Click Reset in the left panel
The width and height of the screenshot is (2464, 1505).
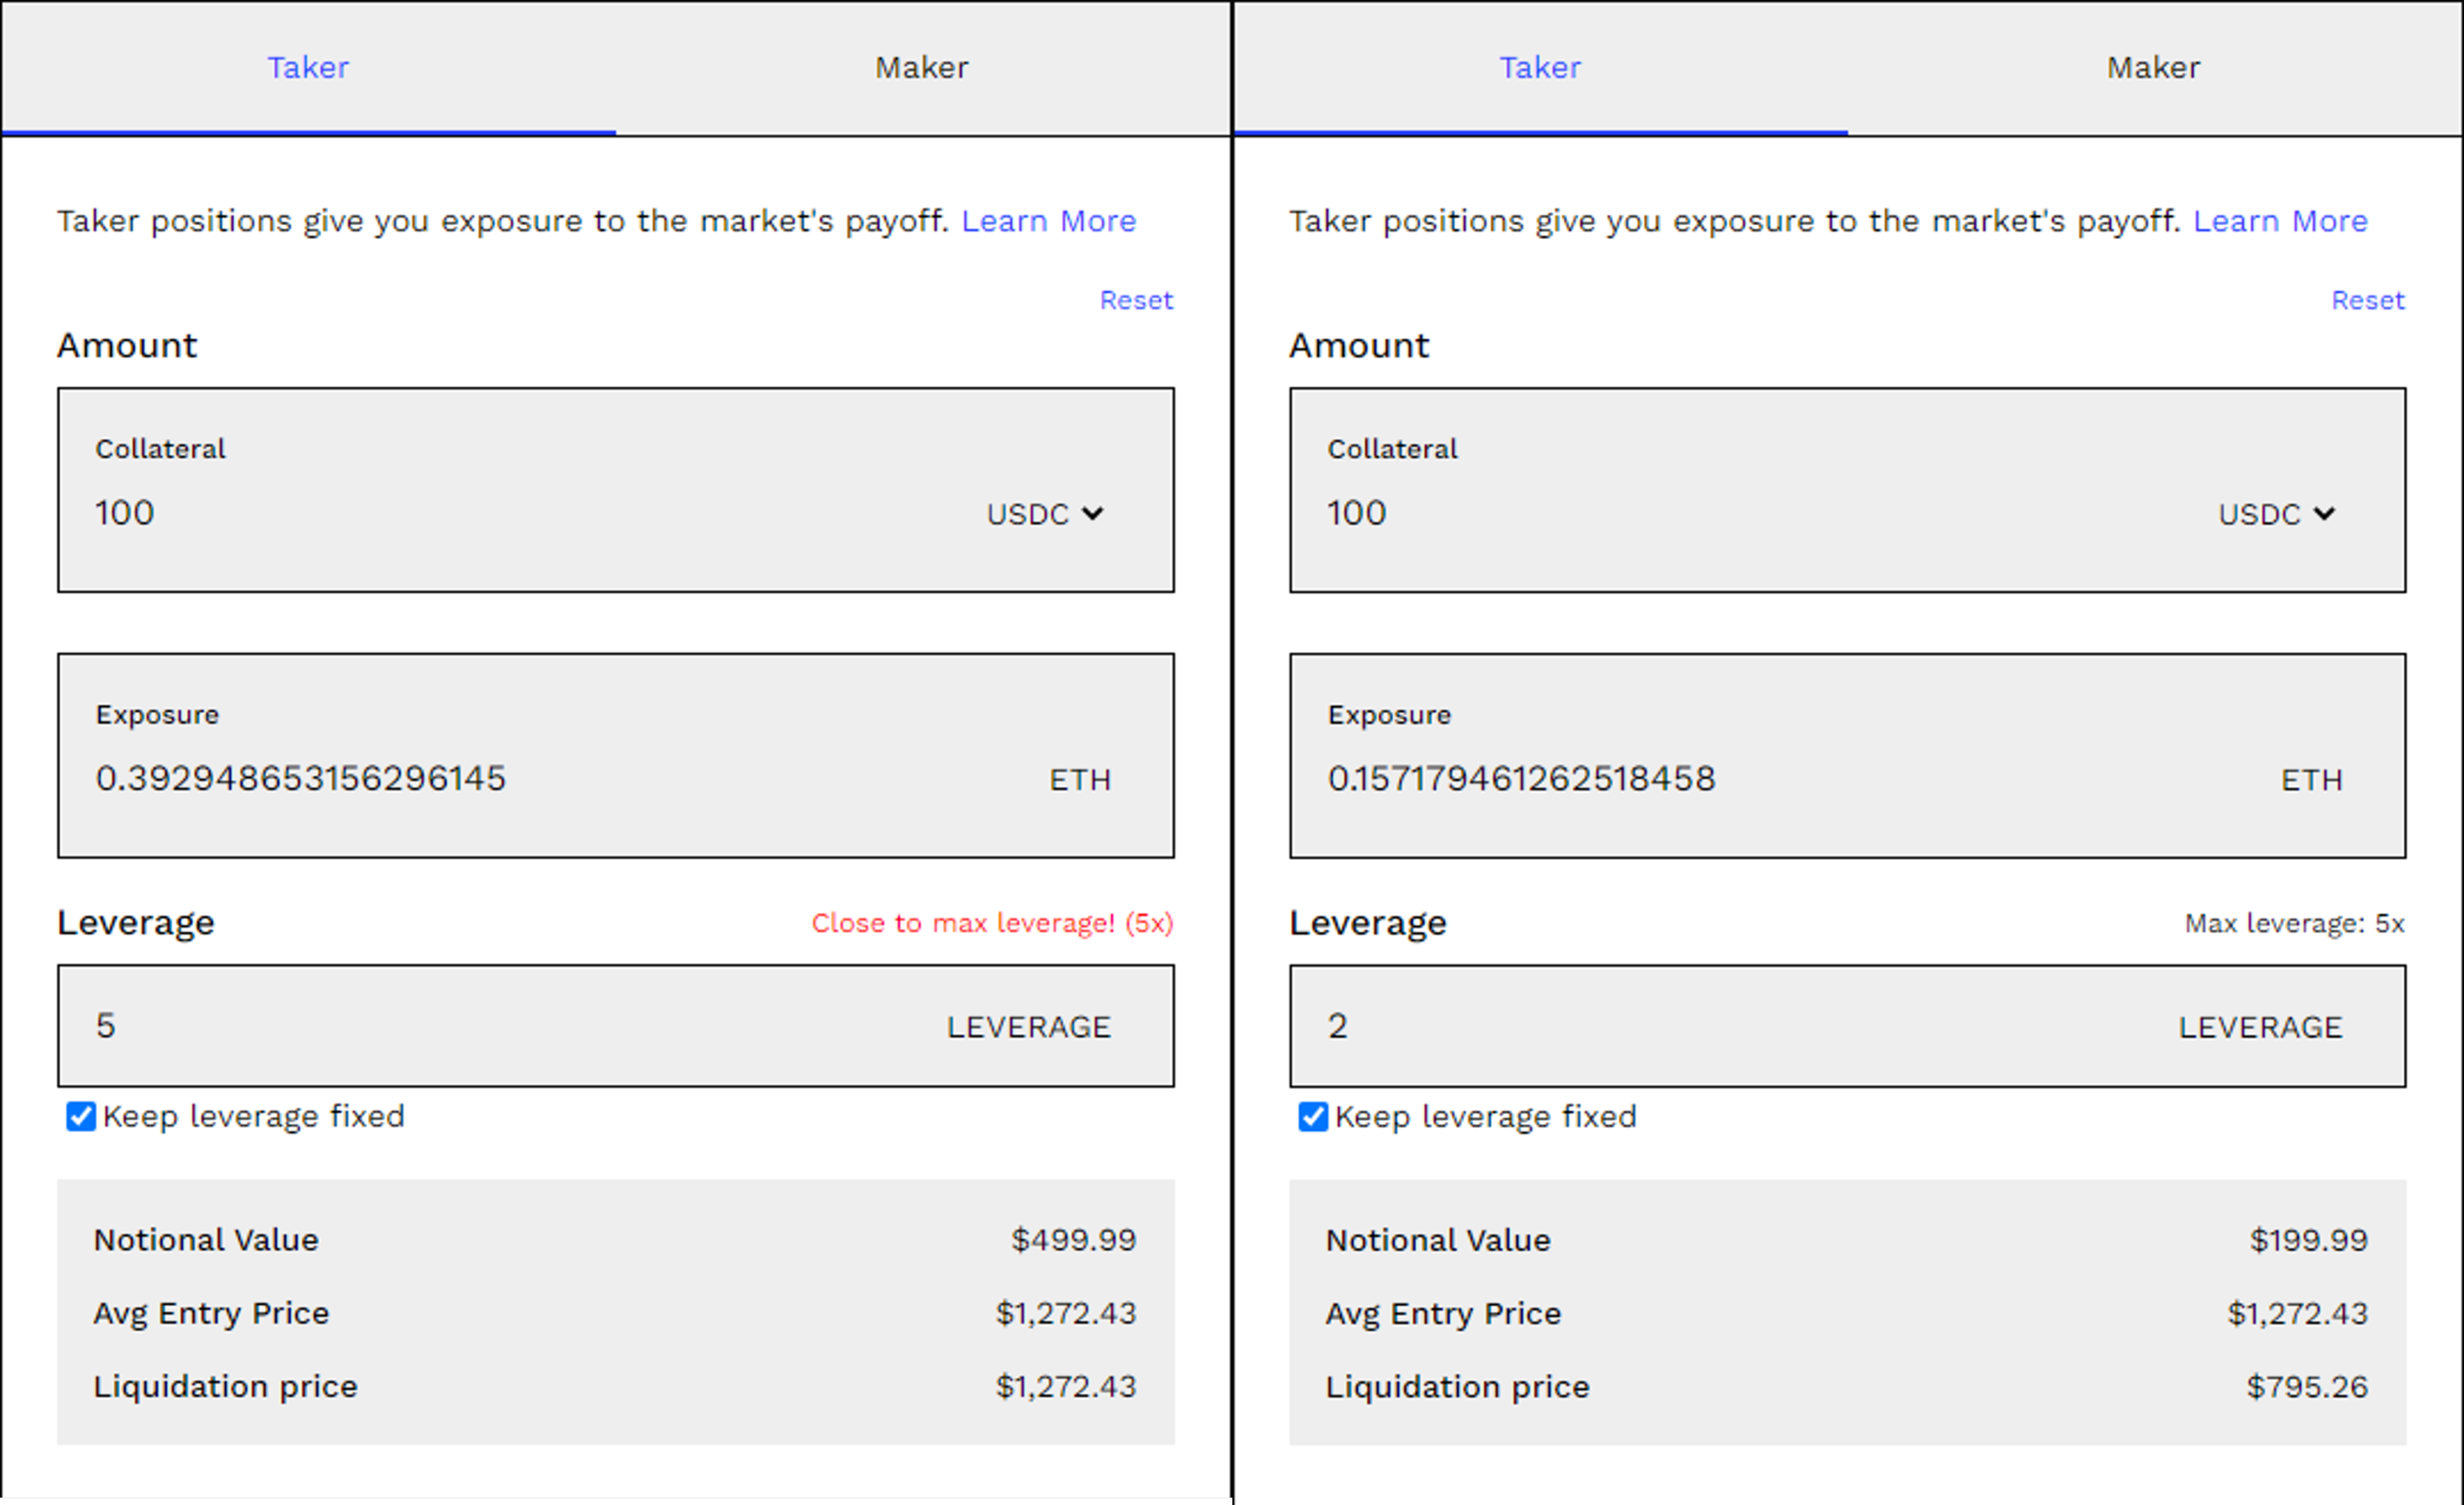pos(1136,300)
